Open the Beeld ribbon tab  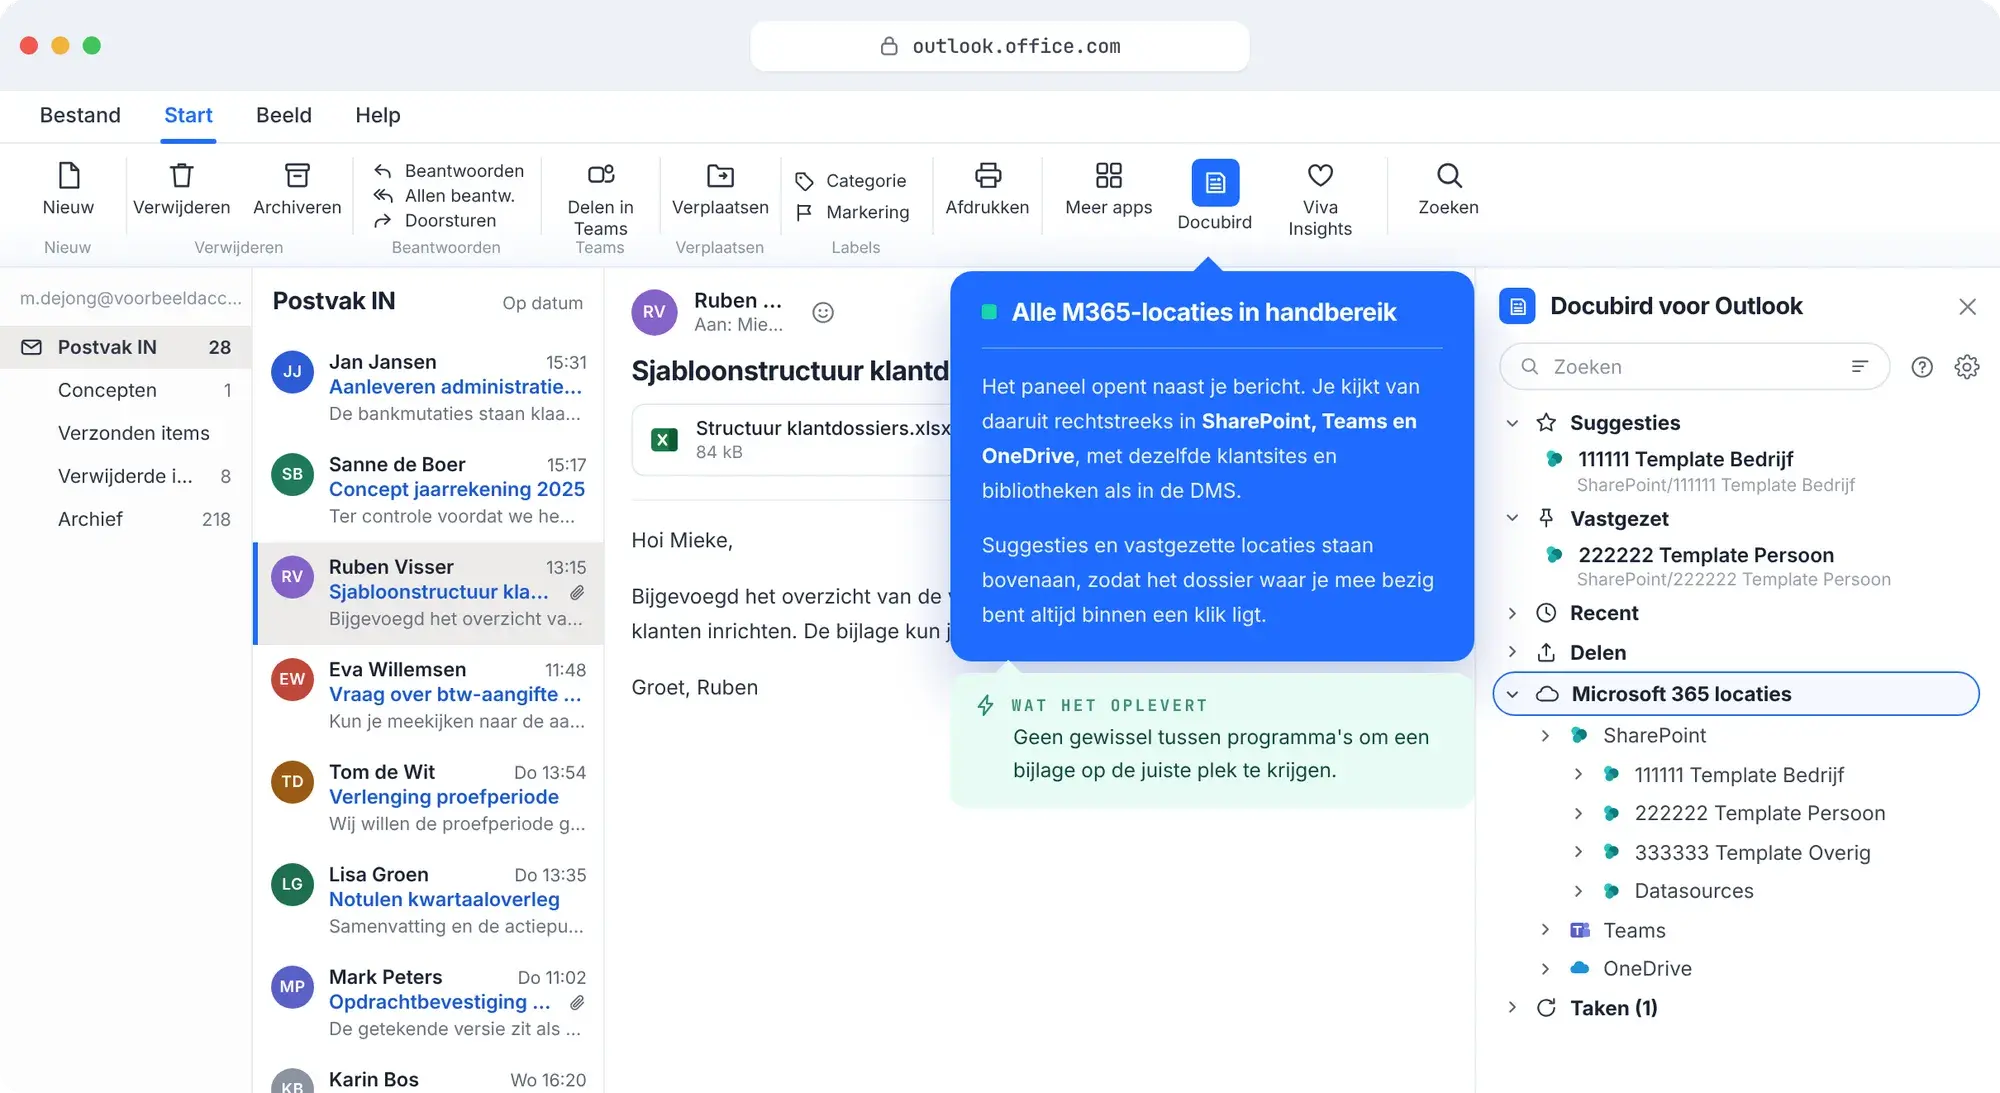[284, 115]
